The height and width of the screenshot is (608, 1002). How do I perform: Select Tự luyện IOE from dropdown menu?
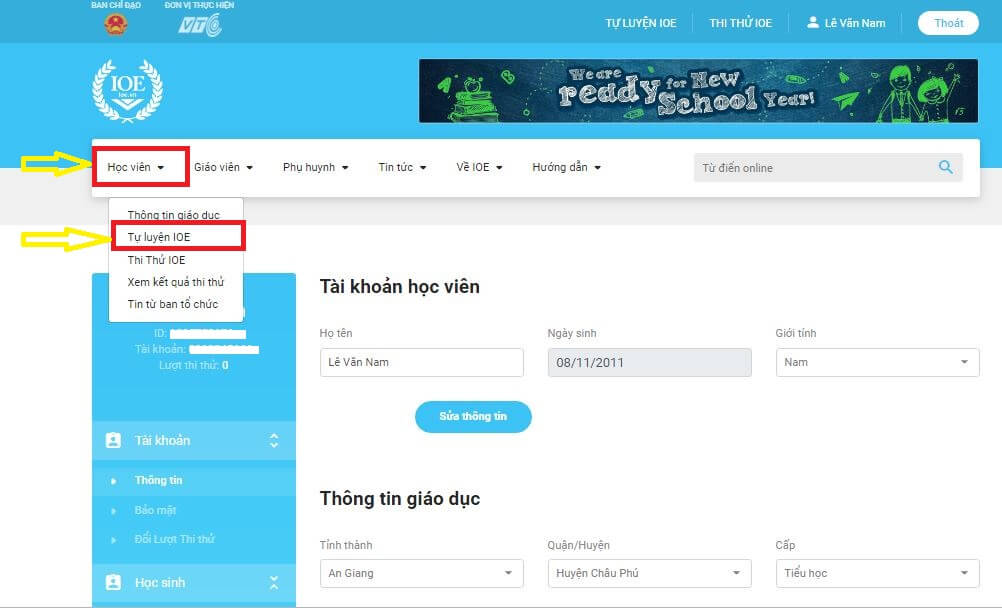159,237
